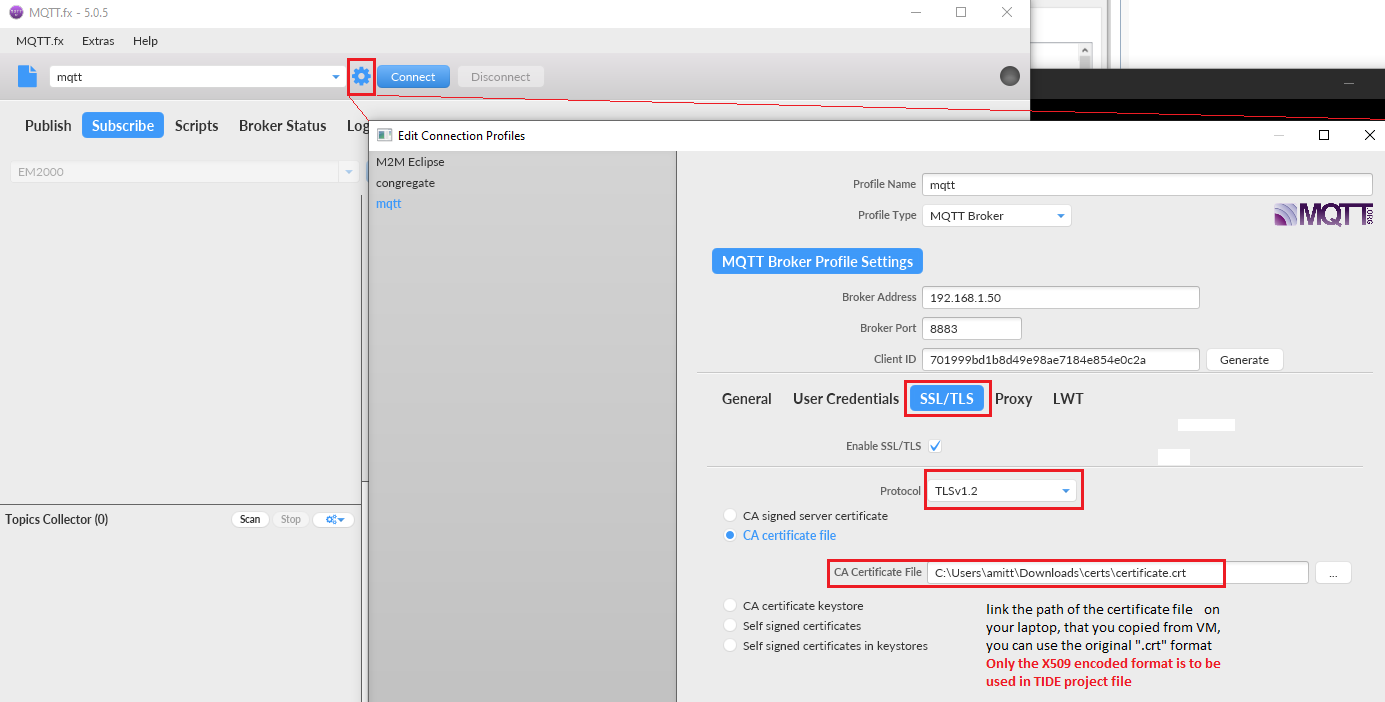The image size is (1385, 702).
Task: Click the CA Certificate File path field
Action: pyautogui.click(x=1118, y=573)
